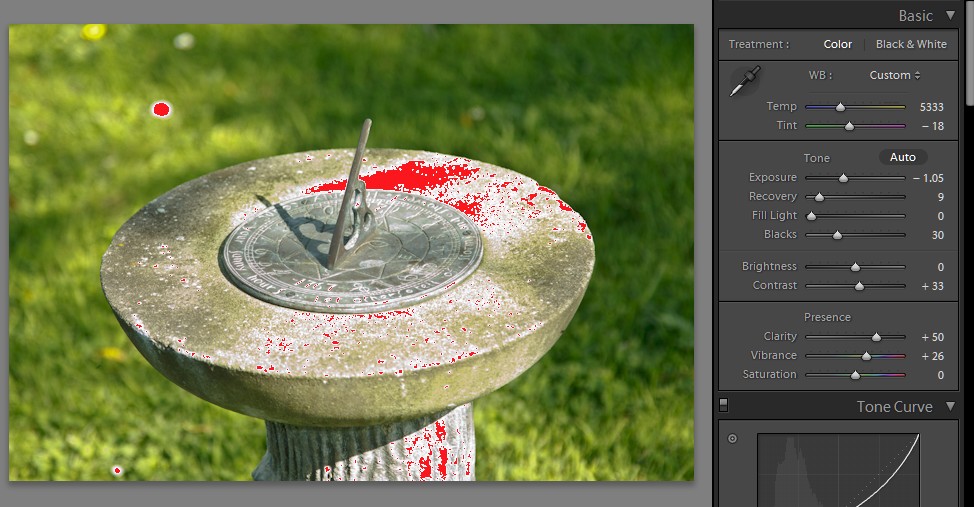Click the Blacks slider handle
This screenshot has width=974, height=507.
click(837, 235)
